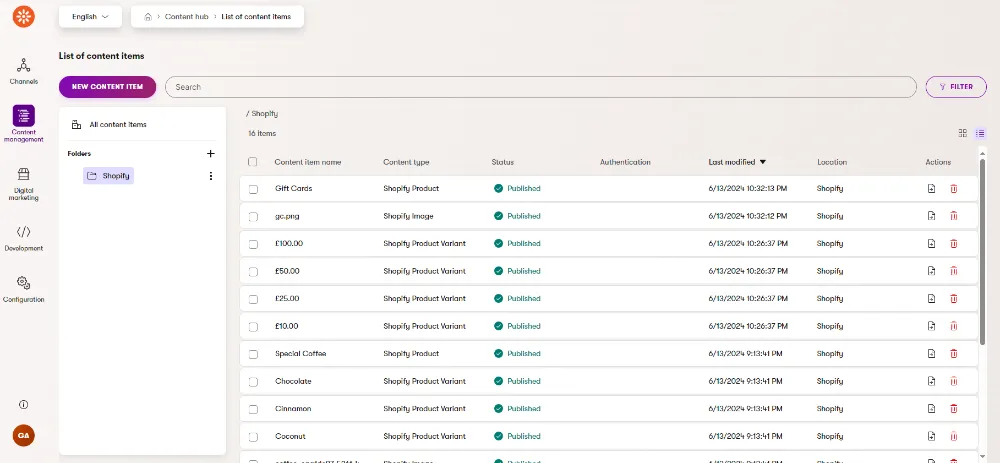
Task: Open Digital marketing in the sidebar
Action: tap(23, 181)
